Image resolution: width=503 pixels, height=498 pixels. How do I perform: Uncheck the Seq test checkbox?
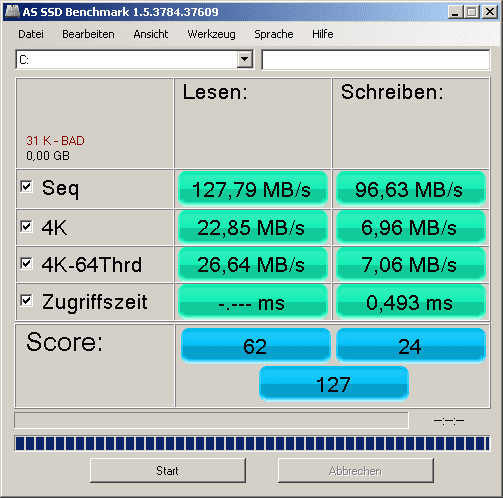click(26, 186)
